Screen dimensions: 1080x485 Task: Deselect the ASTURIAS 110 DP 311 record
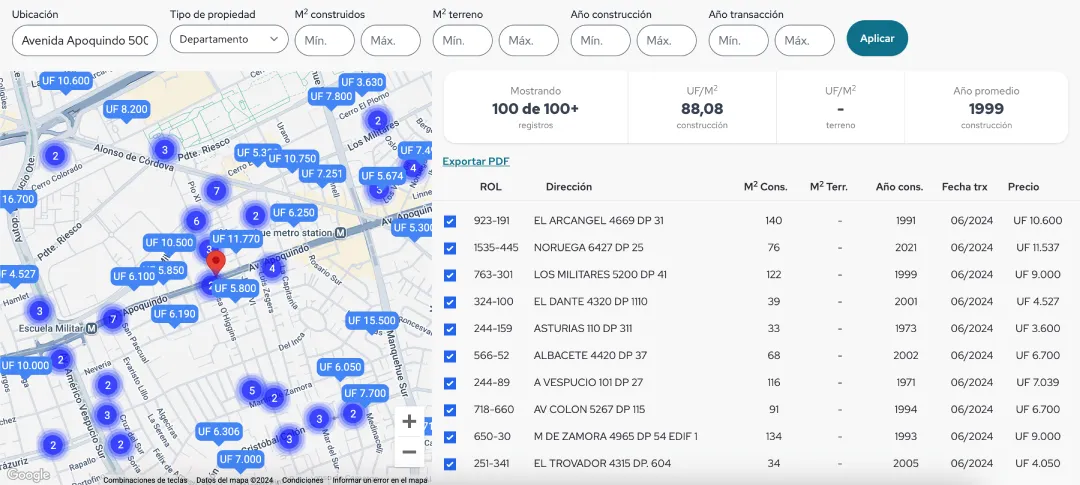[x=450, y=329]
